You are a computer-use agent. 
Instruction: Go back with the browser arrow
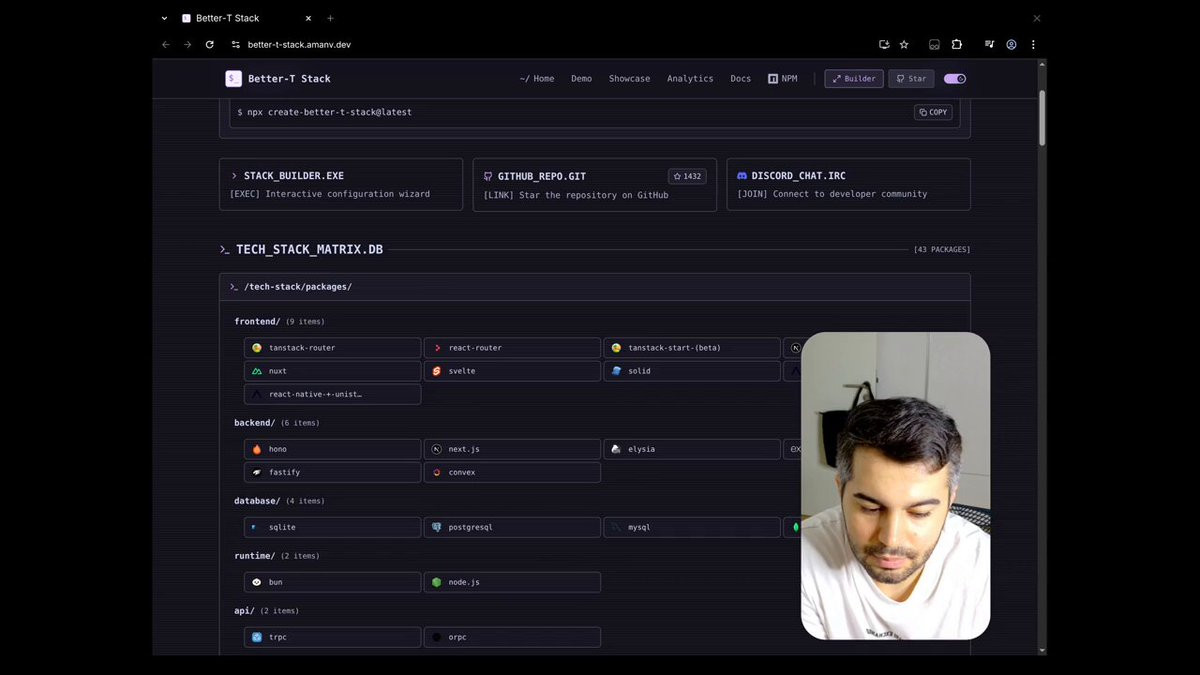[166, 44]
